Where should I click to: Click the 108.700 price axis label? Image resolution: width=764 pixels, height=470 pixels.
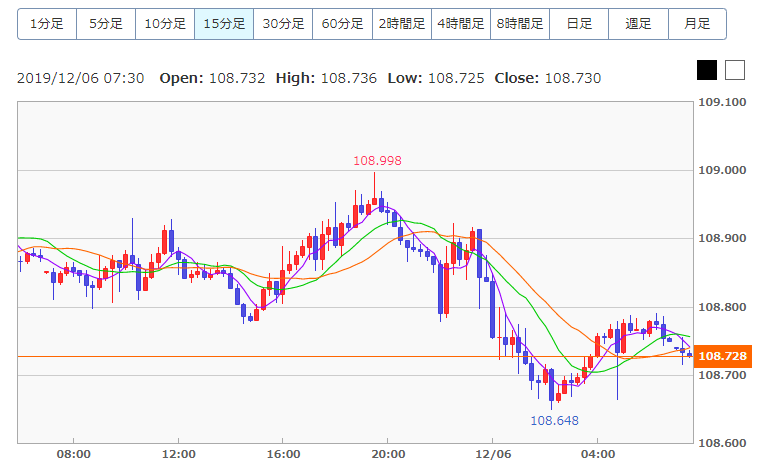pyautogui.click(x=722, y=375)
